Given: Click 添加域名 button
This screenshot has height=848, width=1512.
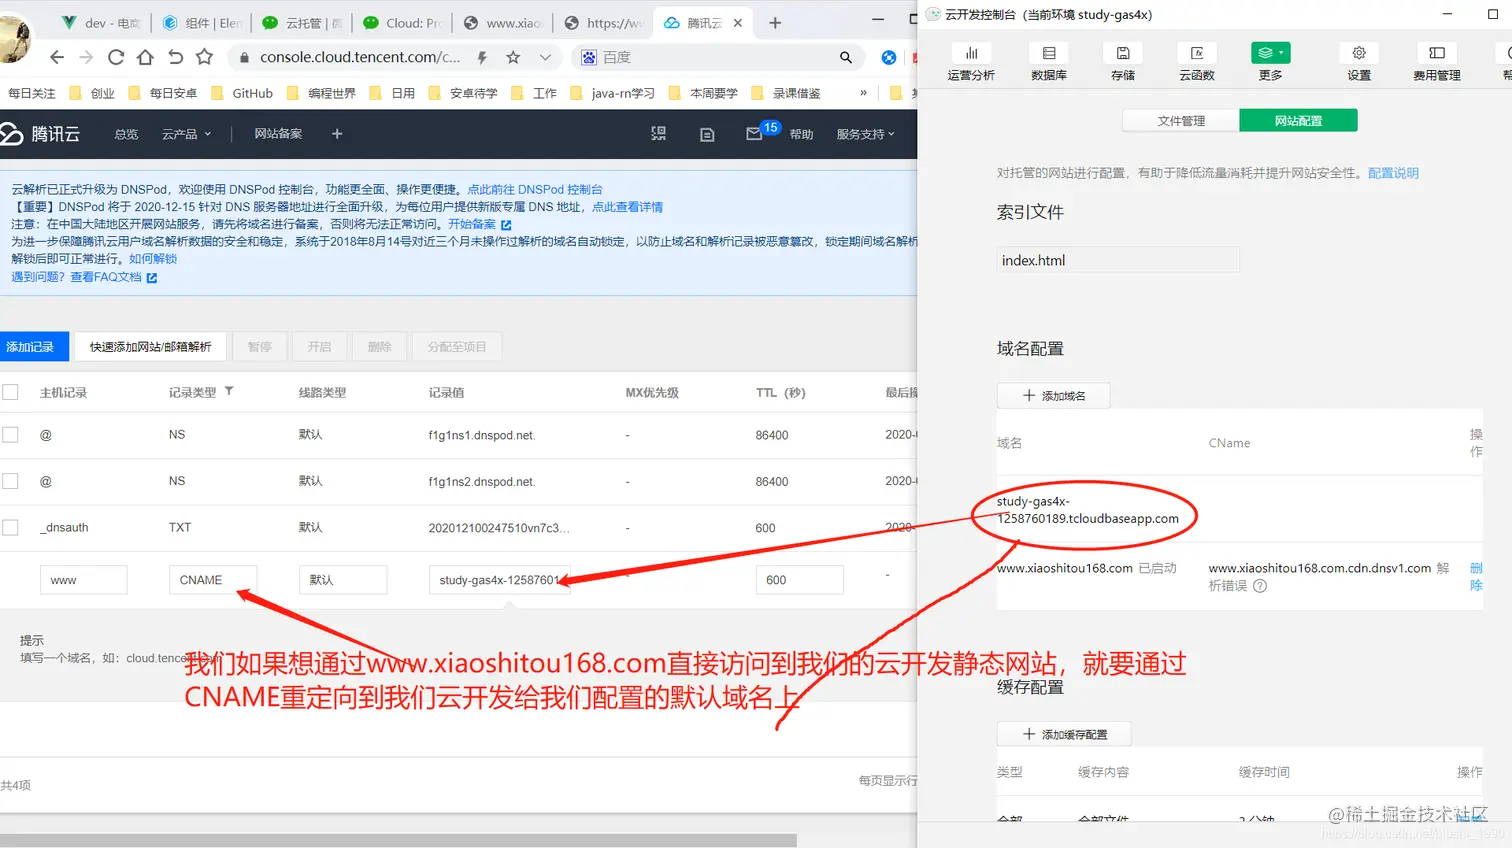Looking at the screenshot, I should [1053, 396].
